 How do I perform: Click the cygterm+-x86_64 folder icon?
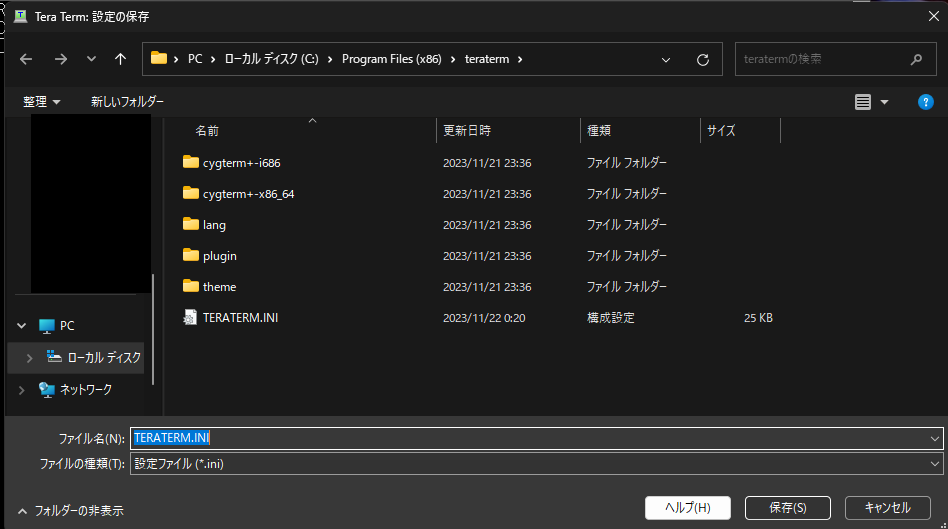pyautogui.click(x=190, y=192)
